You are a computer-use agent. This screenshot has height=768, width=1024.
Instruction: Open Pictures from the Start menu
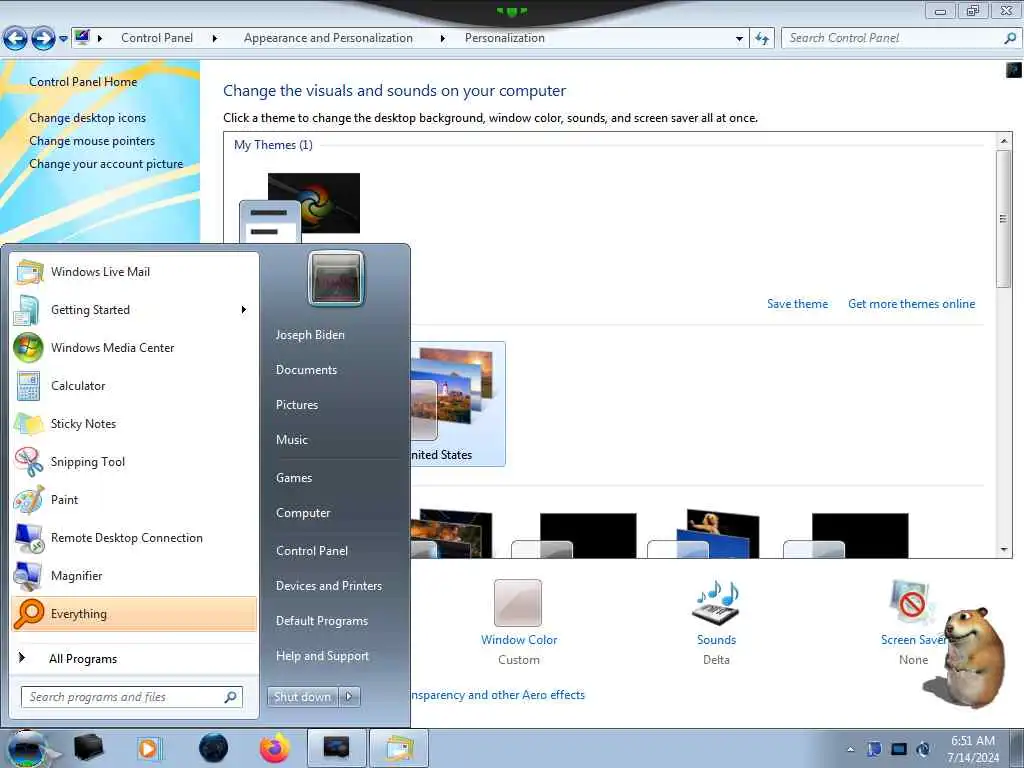[296, 405]
